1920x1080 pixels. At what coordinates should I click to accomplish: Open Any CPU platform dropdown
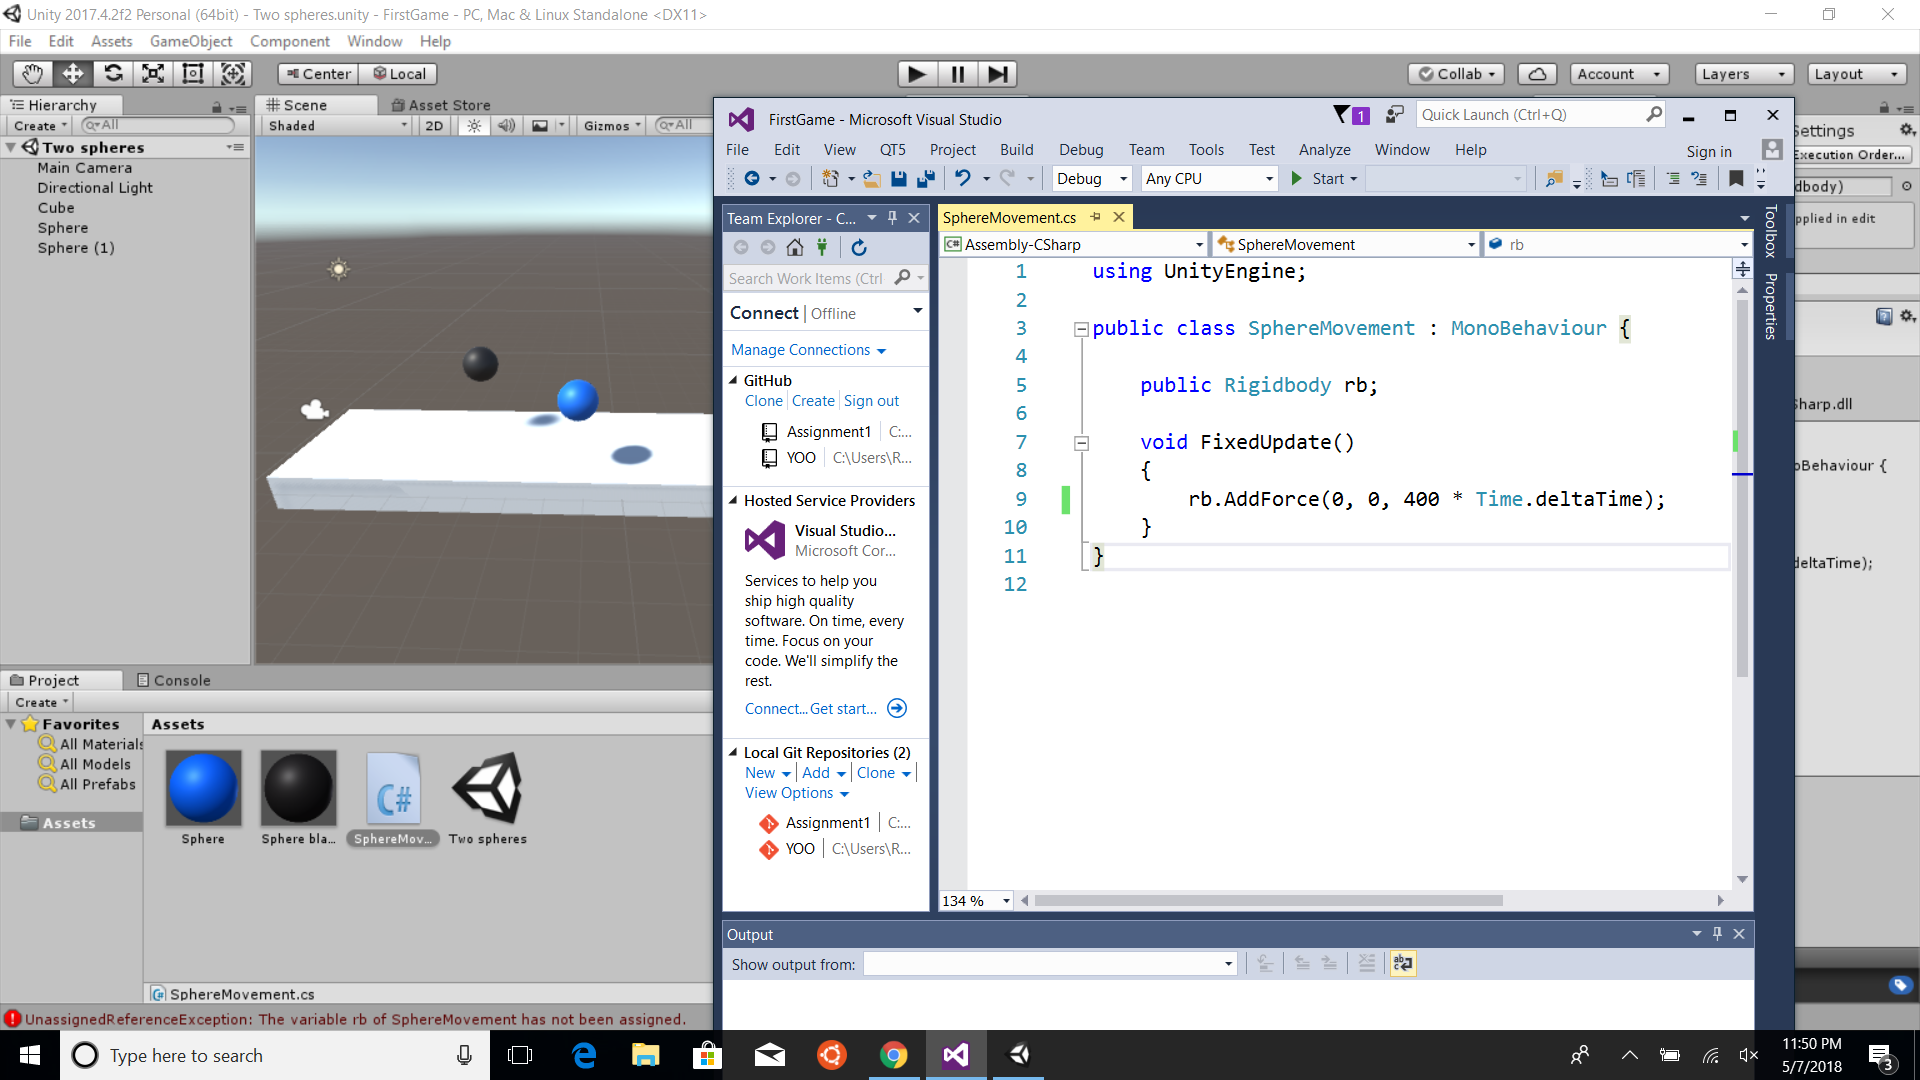(1209, 179)
